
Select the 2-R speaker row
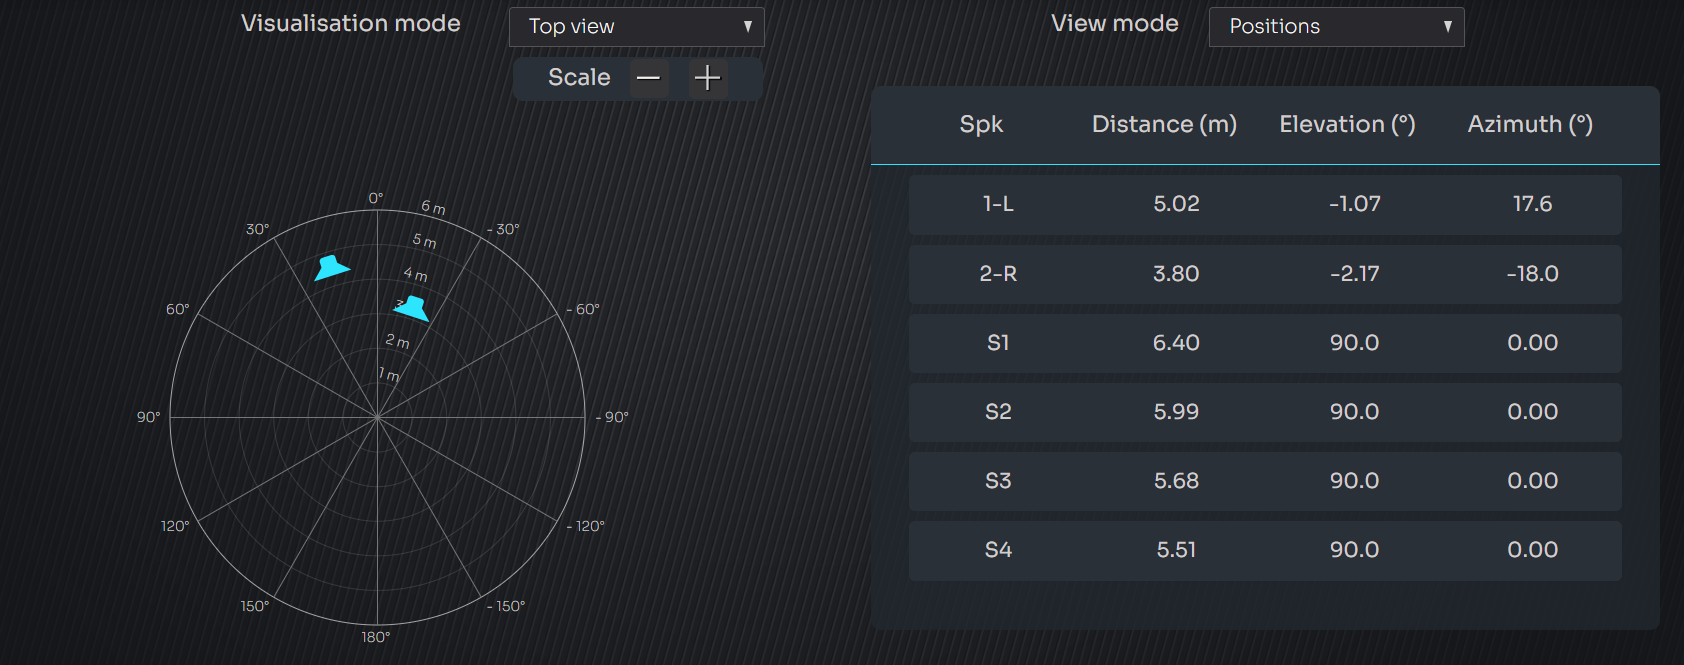(1265, 274)
